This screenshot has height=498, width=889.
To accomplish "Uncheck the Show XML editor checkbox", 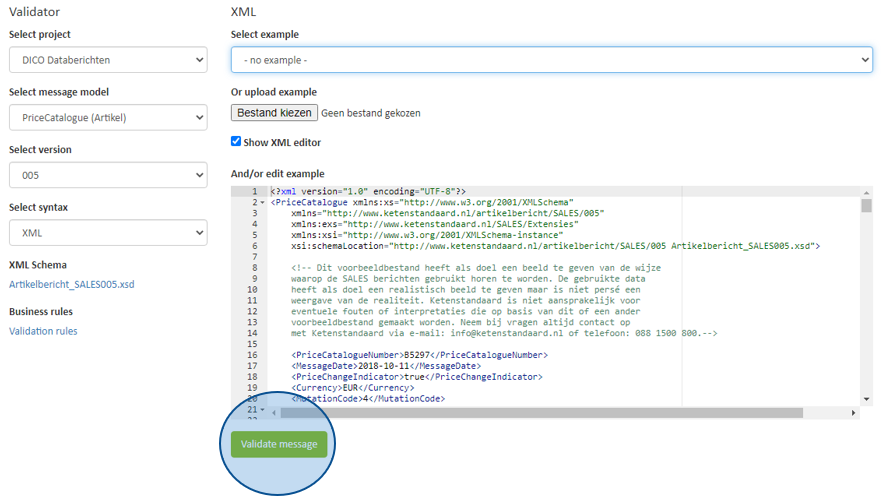I will point(236,141).
